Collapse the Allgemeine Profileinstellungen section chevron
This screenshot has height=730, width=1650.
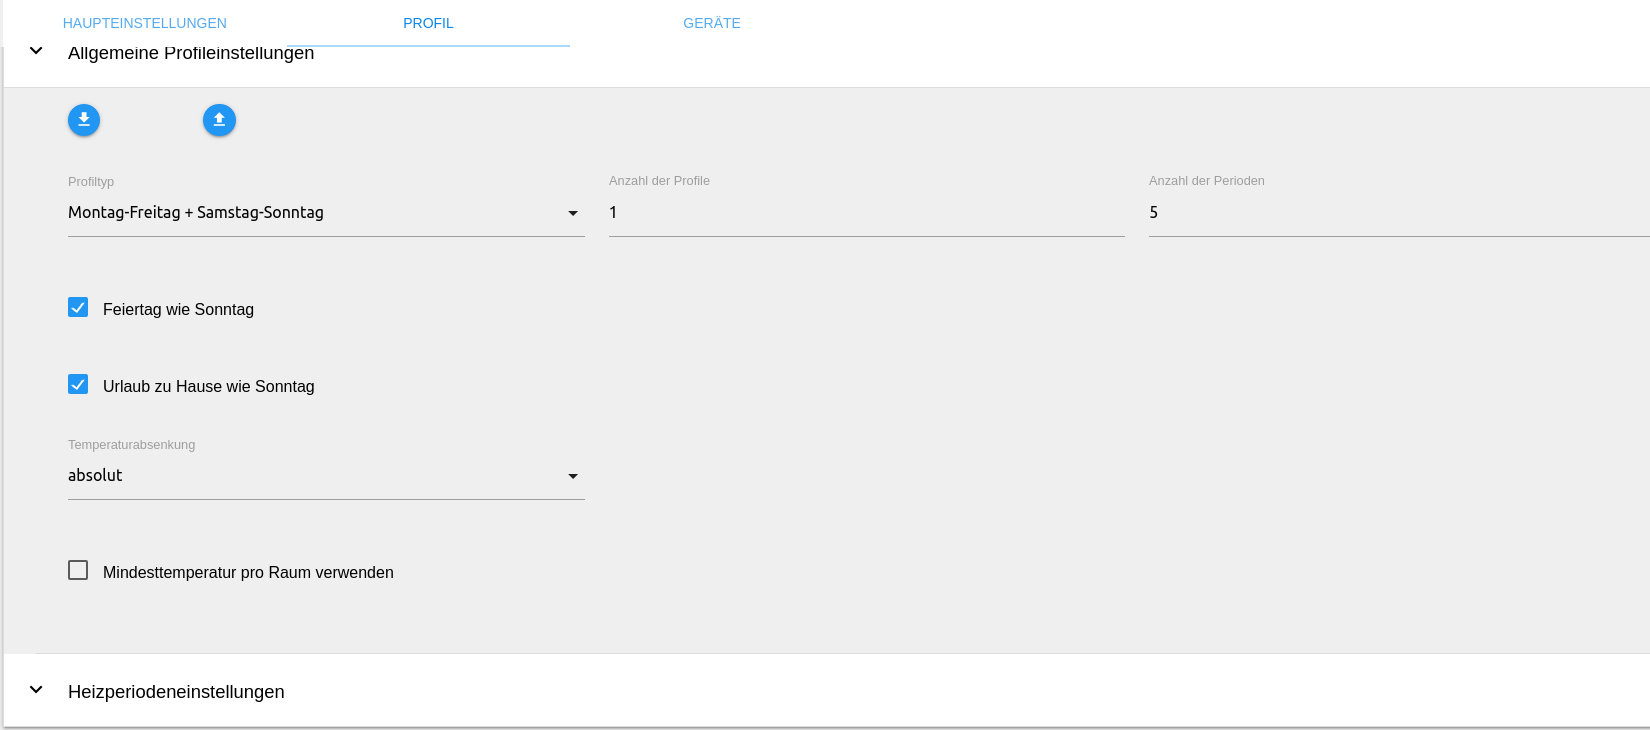click(x=36, y=51)
